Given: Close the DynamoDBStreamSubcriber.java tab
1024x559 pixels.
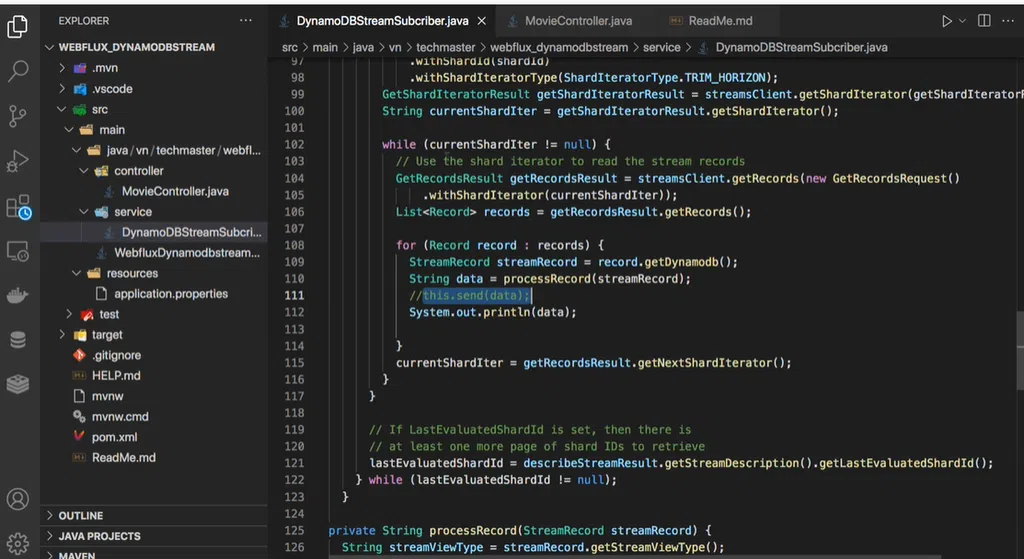Looking at the screenshot, I should tap(482, 21).
